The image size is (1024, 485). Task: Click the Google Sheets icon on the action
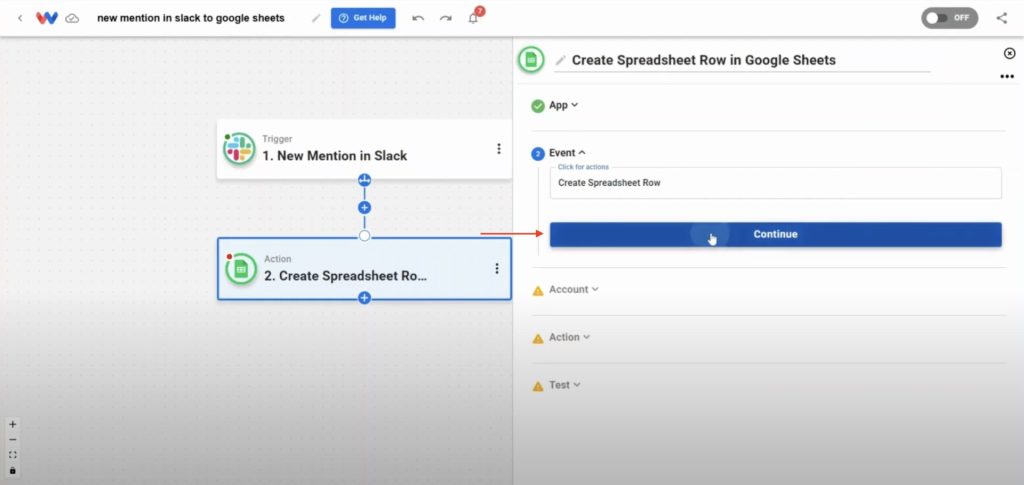coord(241,268)
